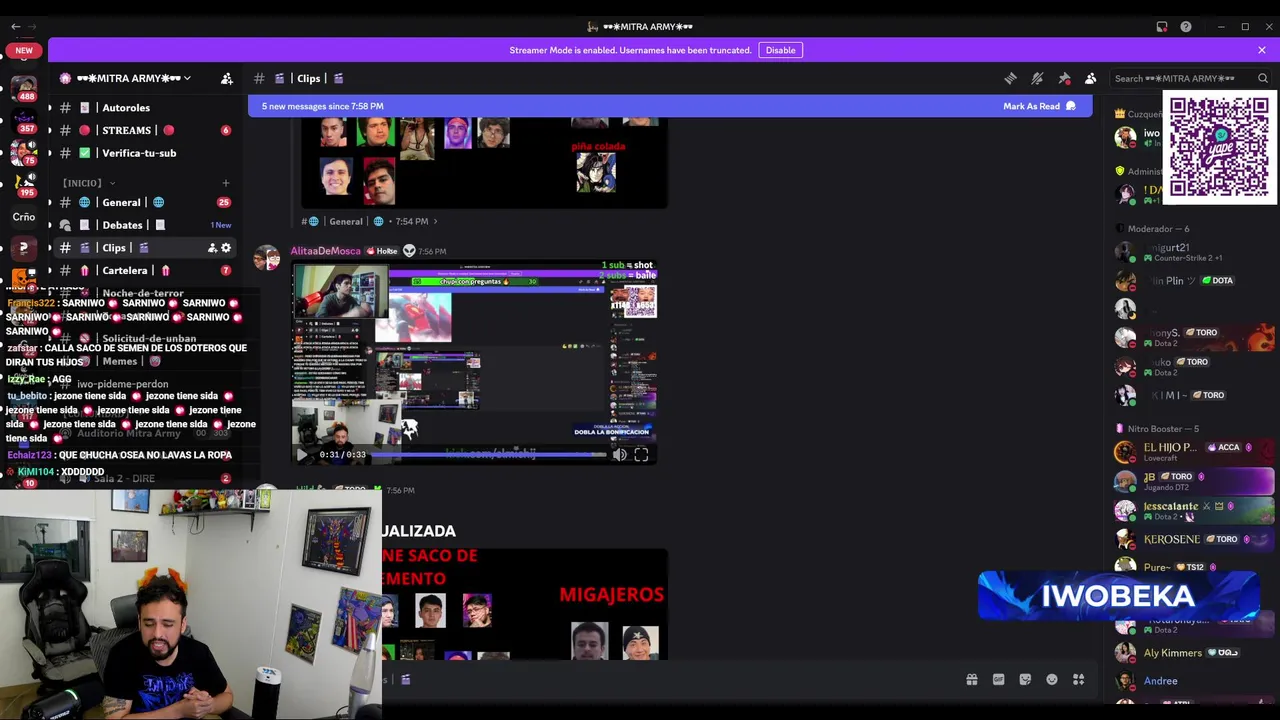Click the Clips channel title in header

(x=309, y=78)
